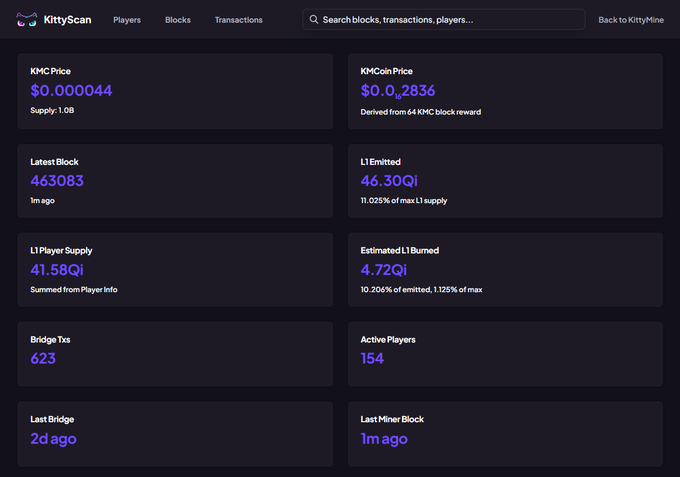Open the Blocks nav item
680x477 pixels.
tap(178, 20)
